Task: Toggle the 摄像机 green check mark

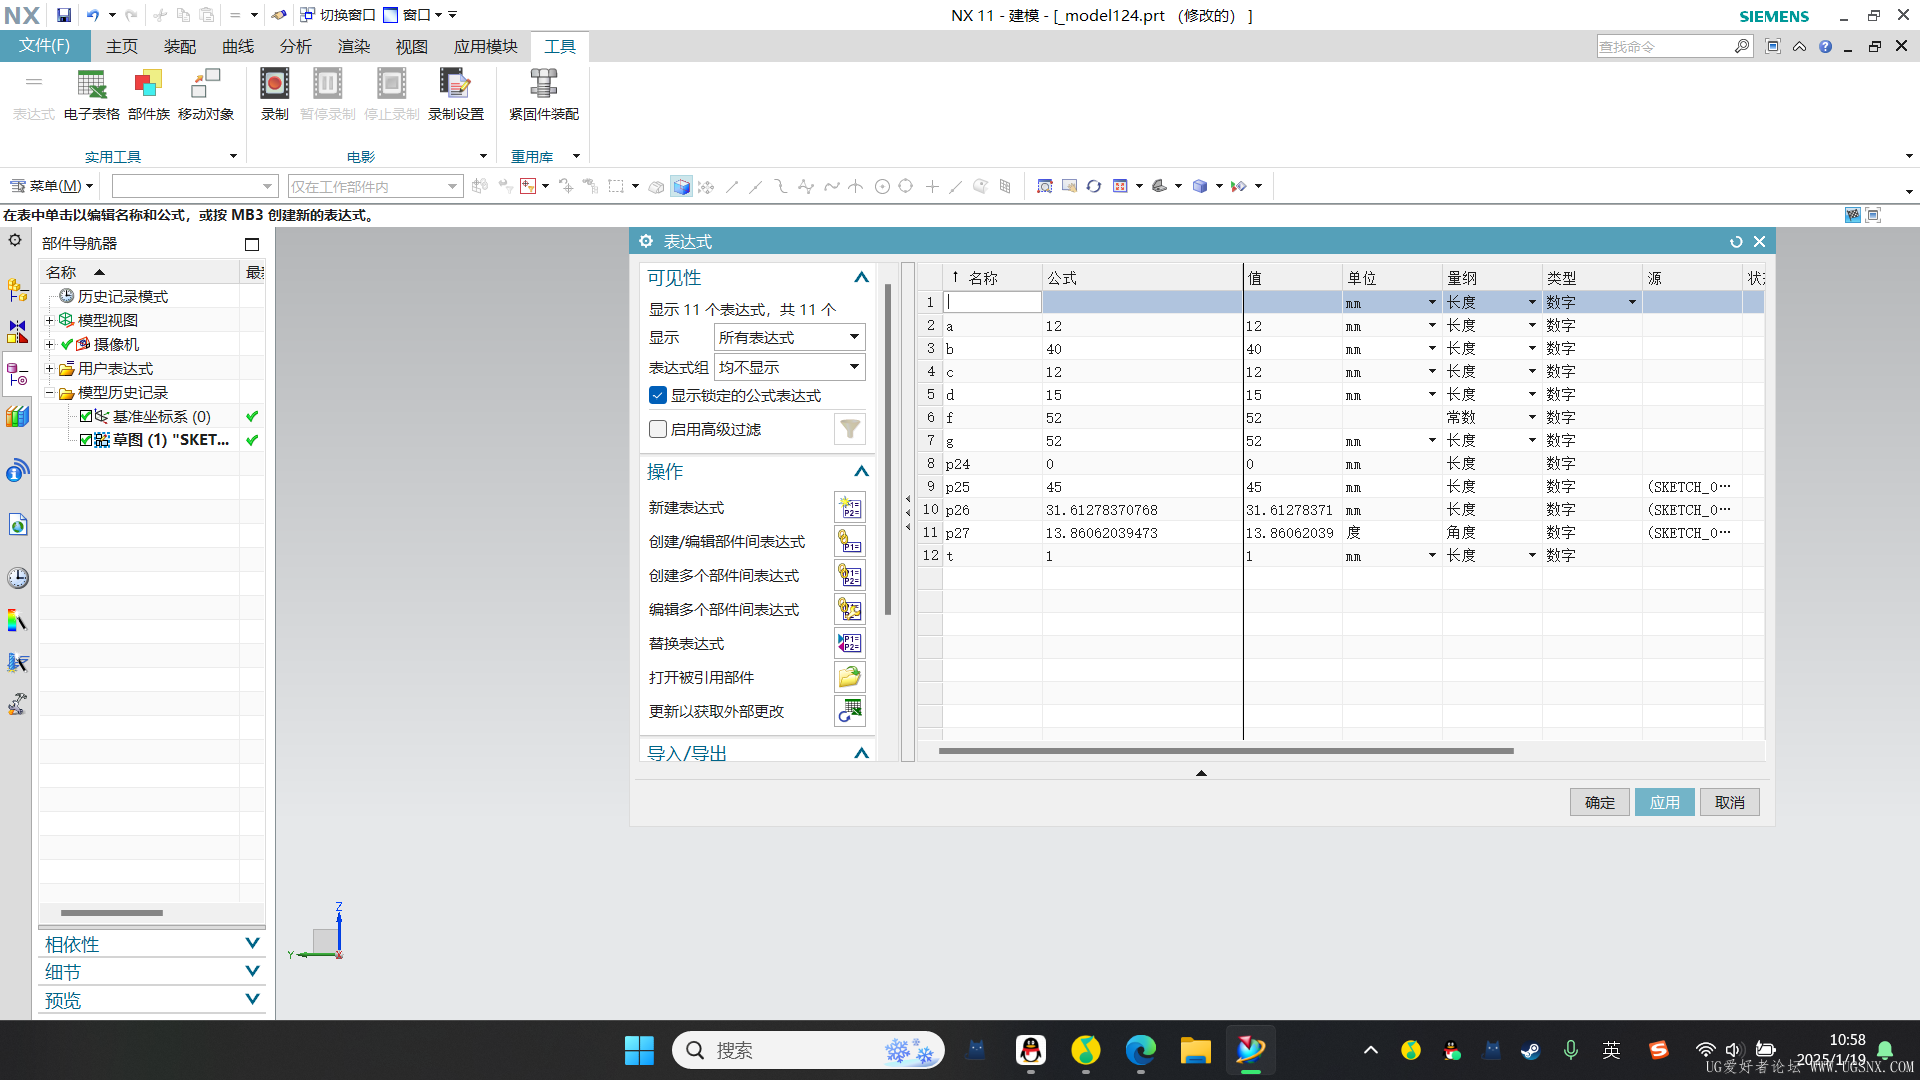Action: (67, 344)
